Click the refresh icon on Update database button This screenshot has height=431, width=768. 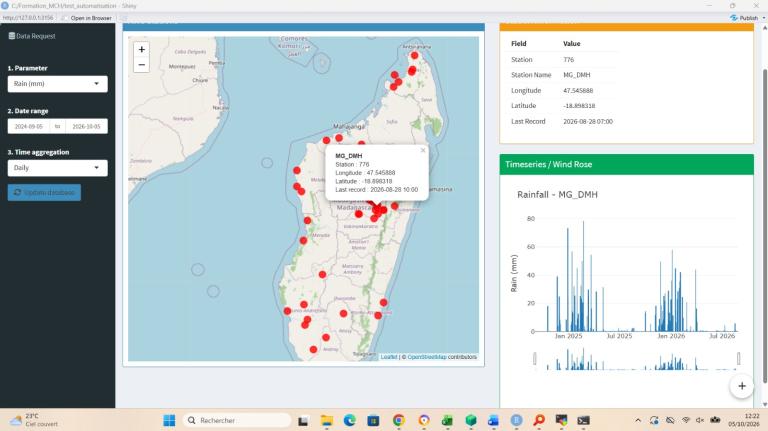coord(17,192)
